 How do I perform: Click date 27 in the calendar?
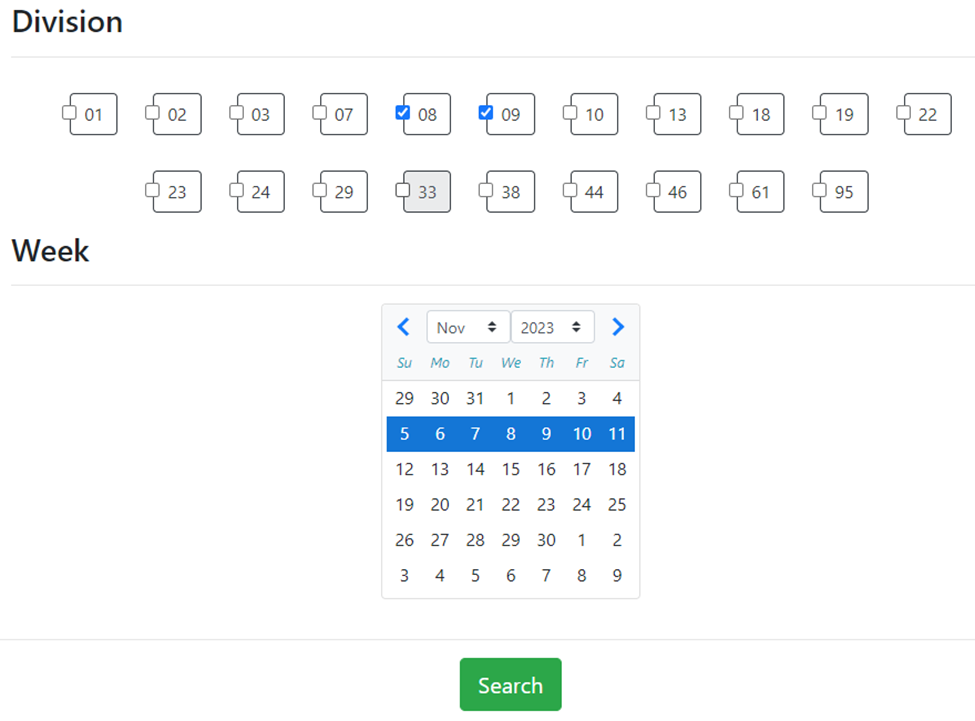[x=440, y=540]
